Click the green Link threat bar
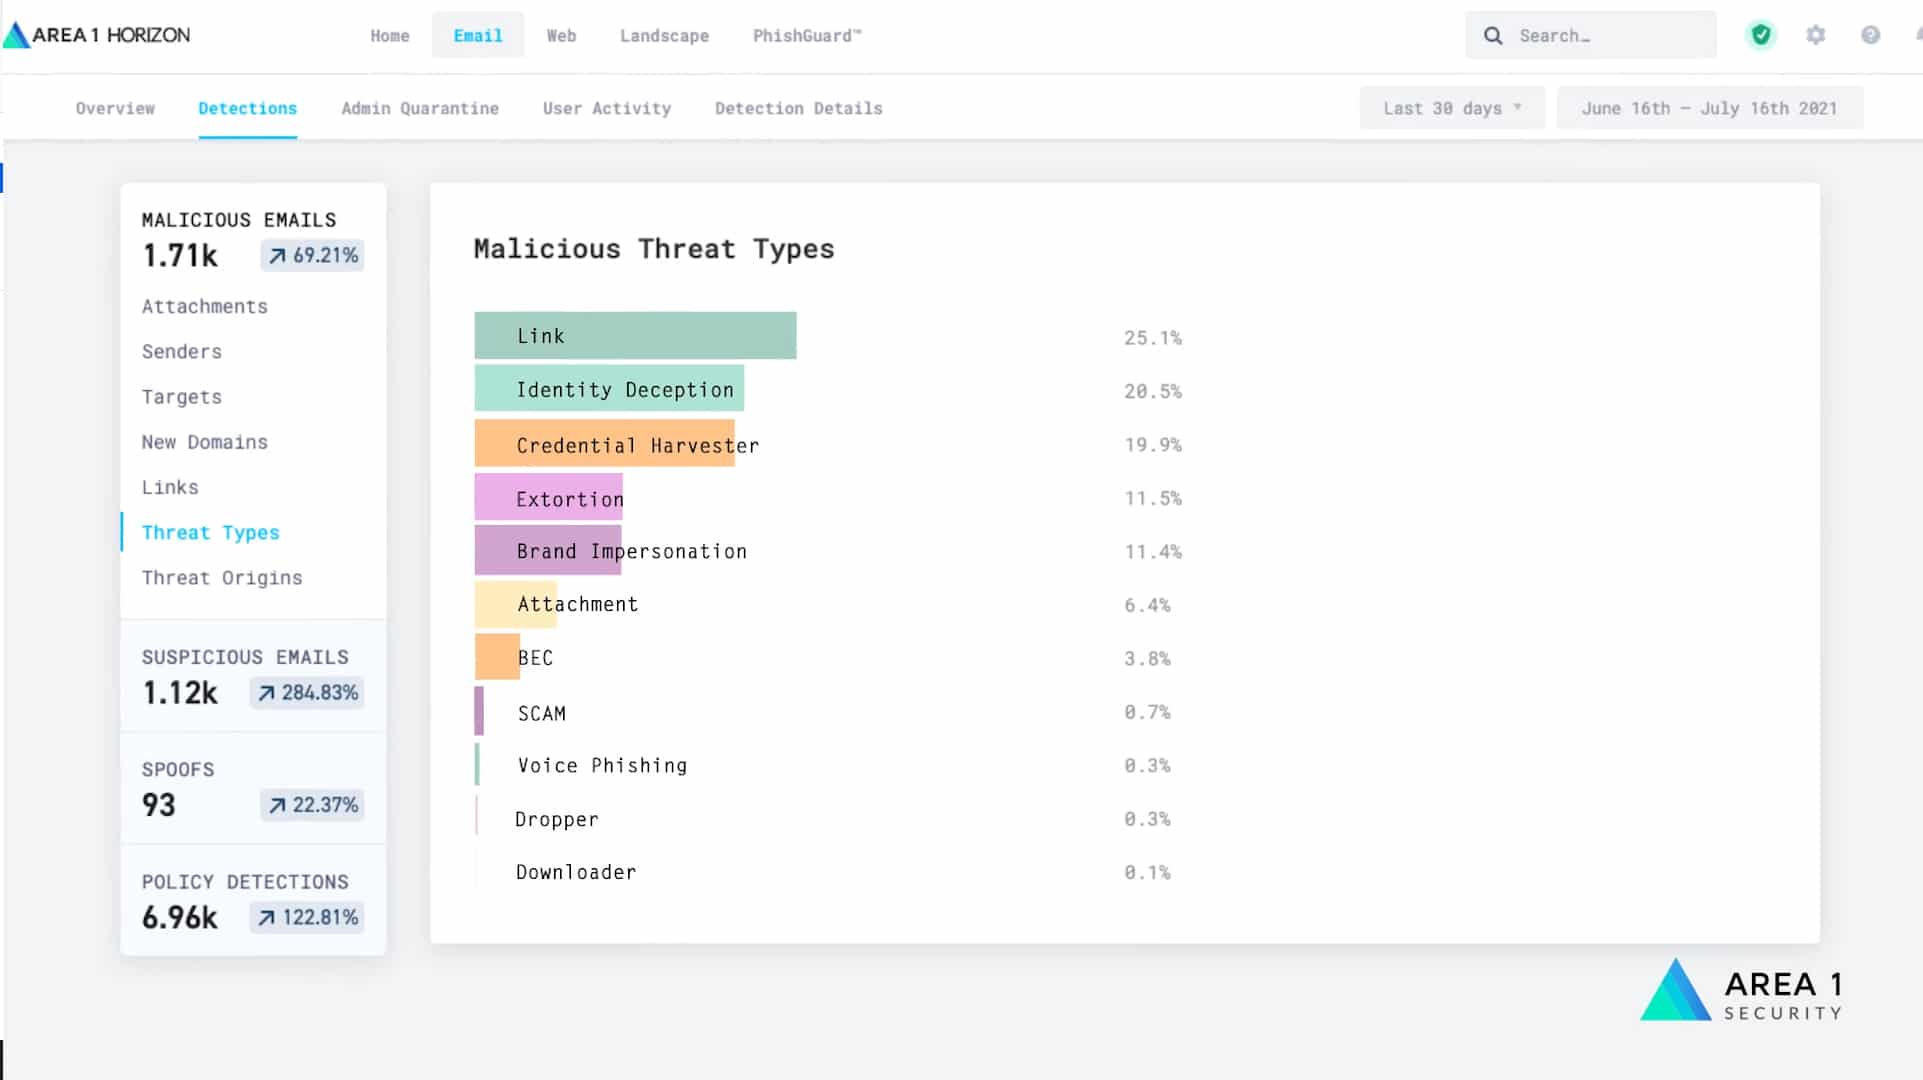The image size is (1923, 1080). tap(635, 336)
